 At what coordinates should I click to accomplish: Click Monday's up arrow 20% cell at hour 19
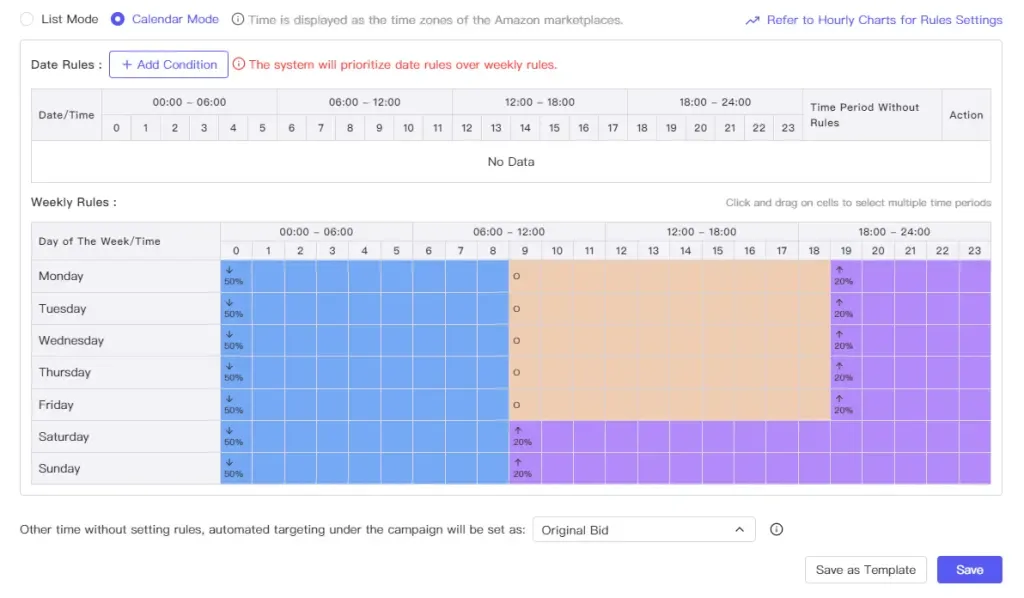[x=846, y=276]
